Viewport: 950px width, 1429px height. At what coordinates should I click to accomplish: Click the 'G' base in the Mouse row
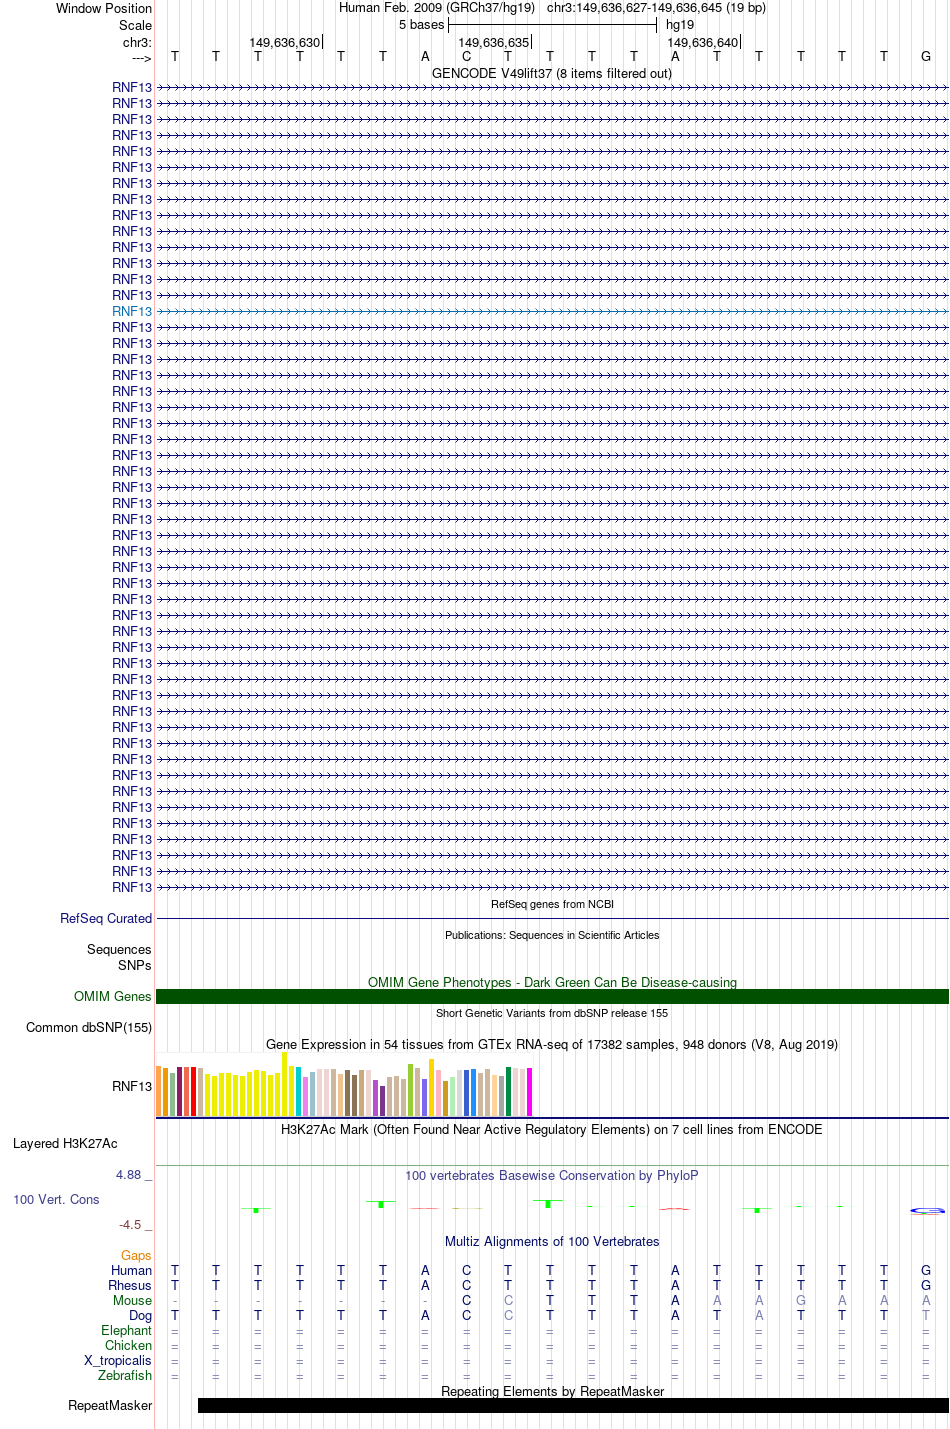pyautogui.click(x=801, y=1301)
